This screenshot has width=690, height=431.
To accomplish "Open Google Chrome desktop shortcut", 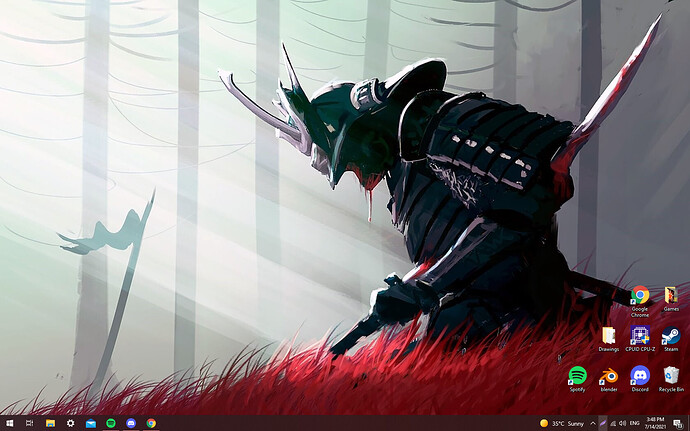I will point(640,301).
